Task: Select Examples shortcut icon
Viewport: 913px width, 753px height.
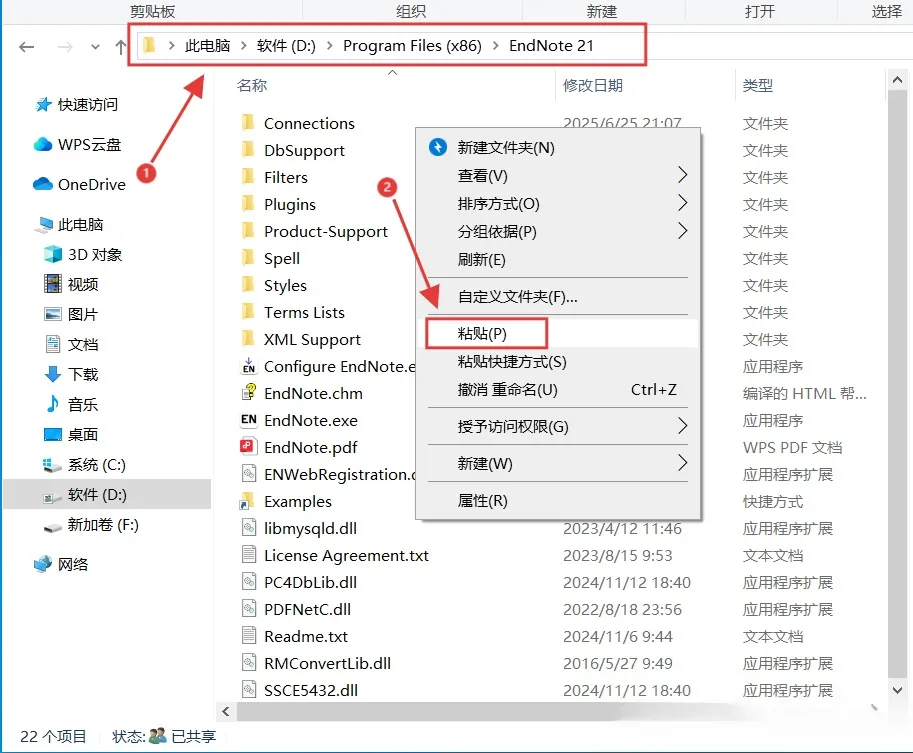Action: (x=247, y=501)
